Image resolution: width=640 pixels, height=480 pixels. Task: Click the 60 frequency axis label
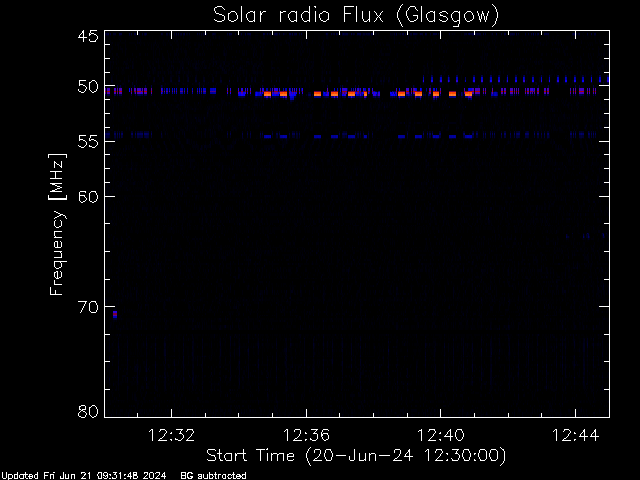pyautogui.click(x=88, y=196)
